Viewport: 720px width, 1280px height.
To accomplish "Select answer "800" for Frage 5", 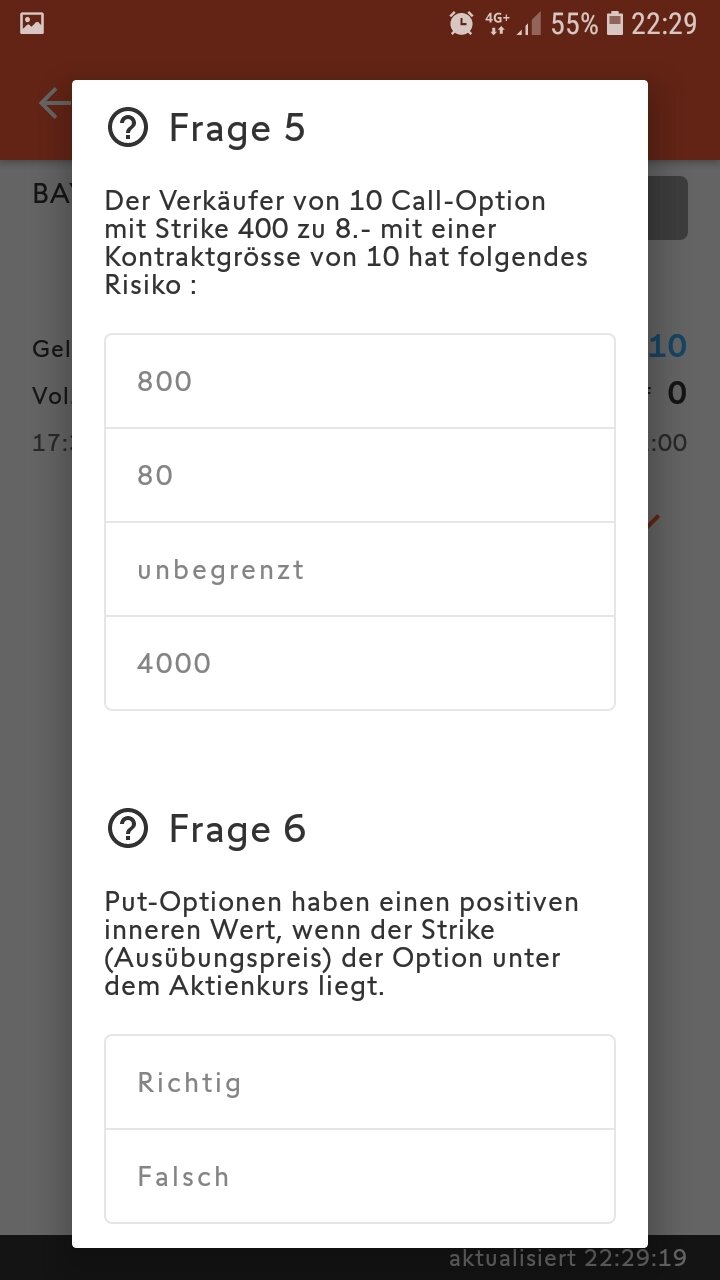I will [x=360, y=381].
